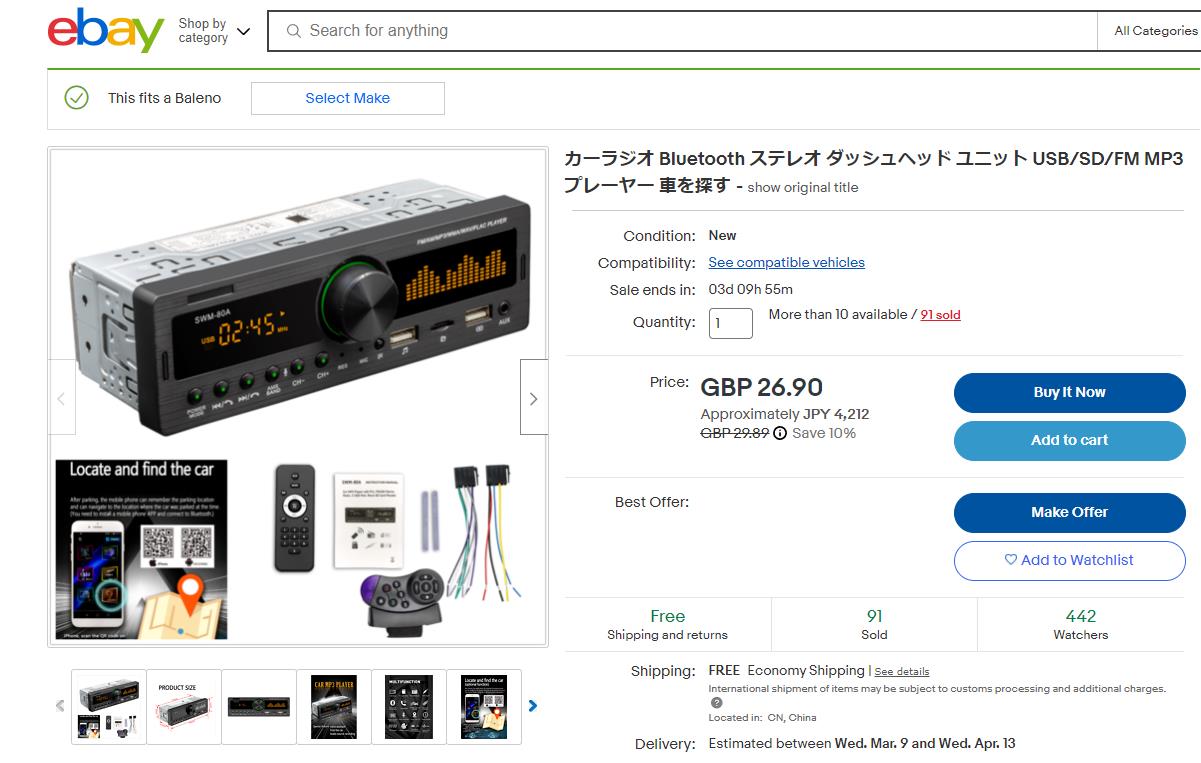Click the Quantity input field

coord(731,323)
